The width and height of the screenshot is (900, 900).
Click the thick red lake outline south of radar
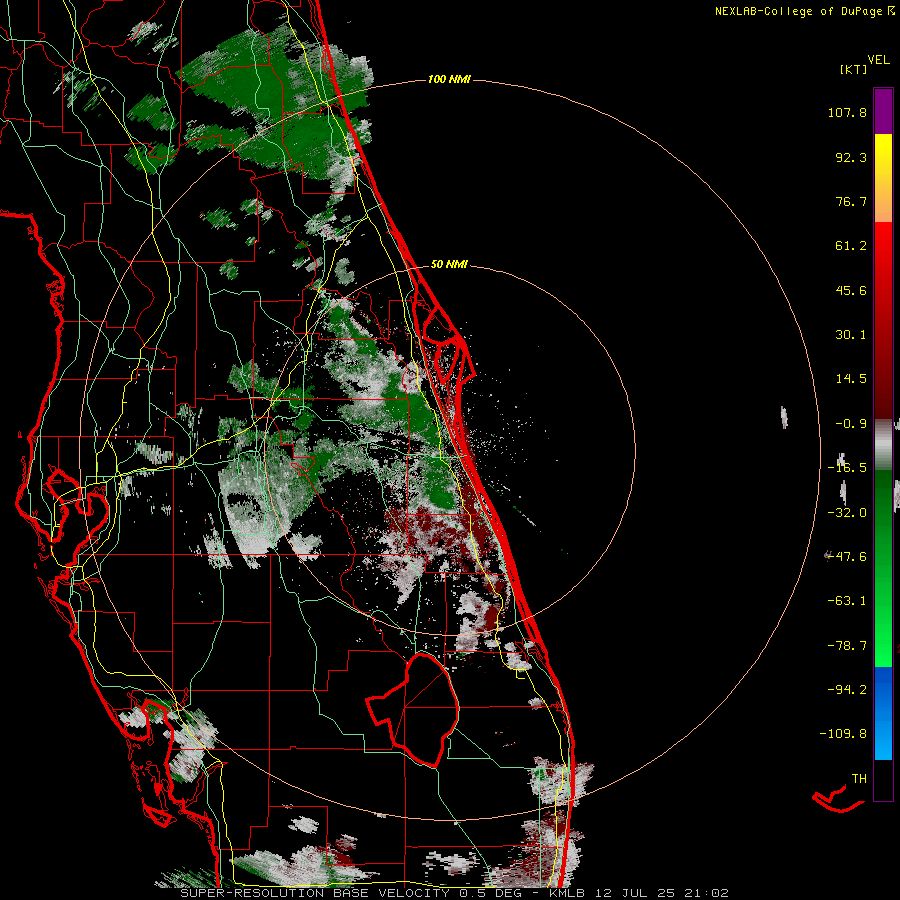pos(413,711)
